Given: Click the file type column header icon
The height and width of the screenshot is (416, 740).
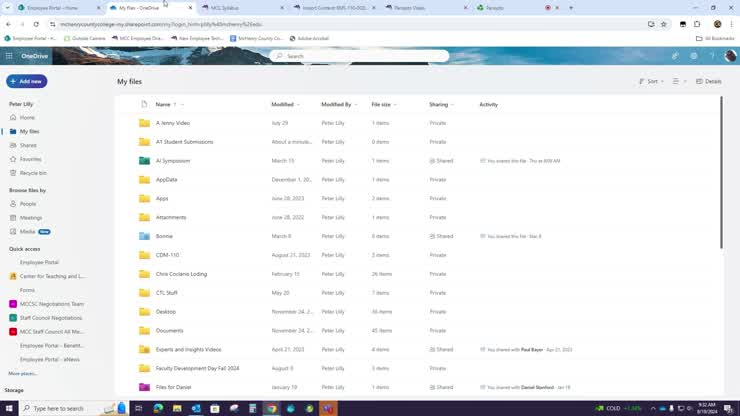Looking at the screenshot, I should 144,104.
